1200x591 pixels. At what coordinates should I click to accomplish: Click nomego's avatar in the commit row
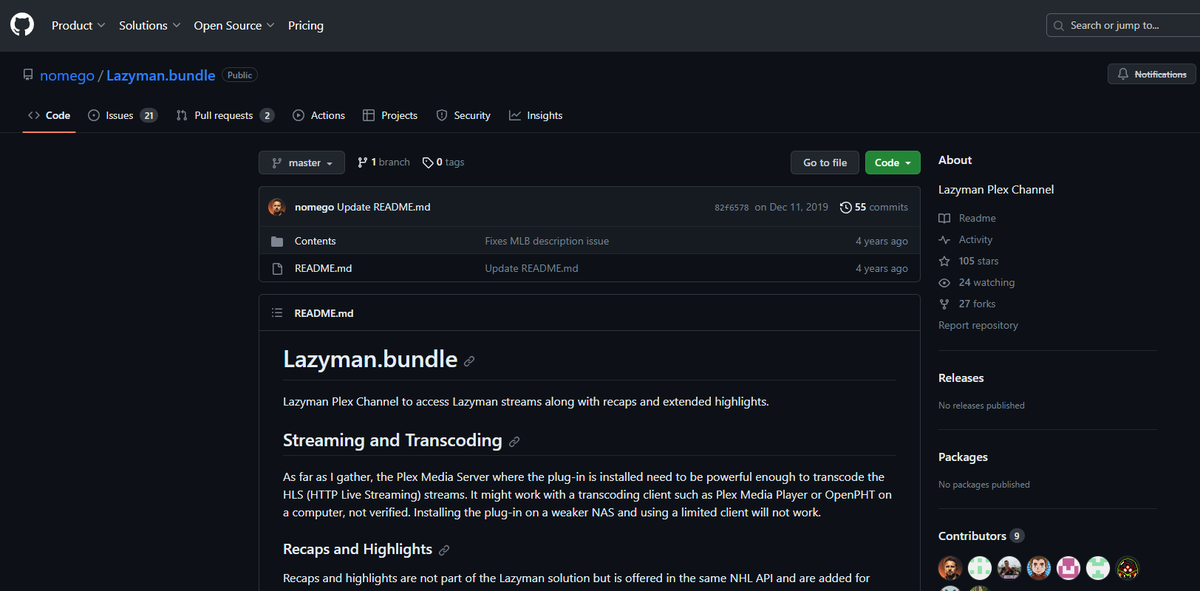coord(277,207)
